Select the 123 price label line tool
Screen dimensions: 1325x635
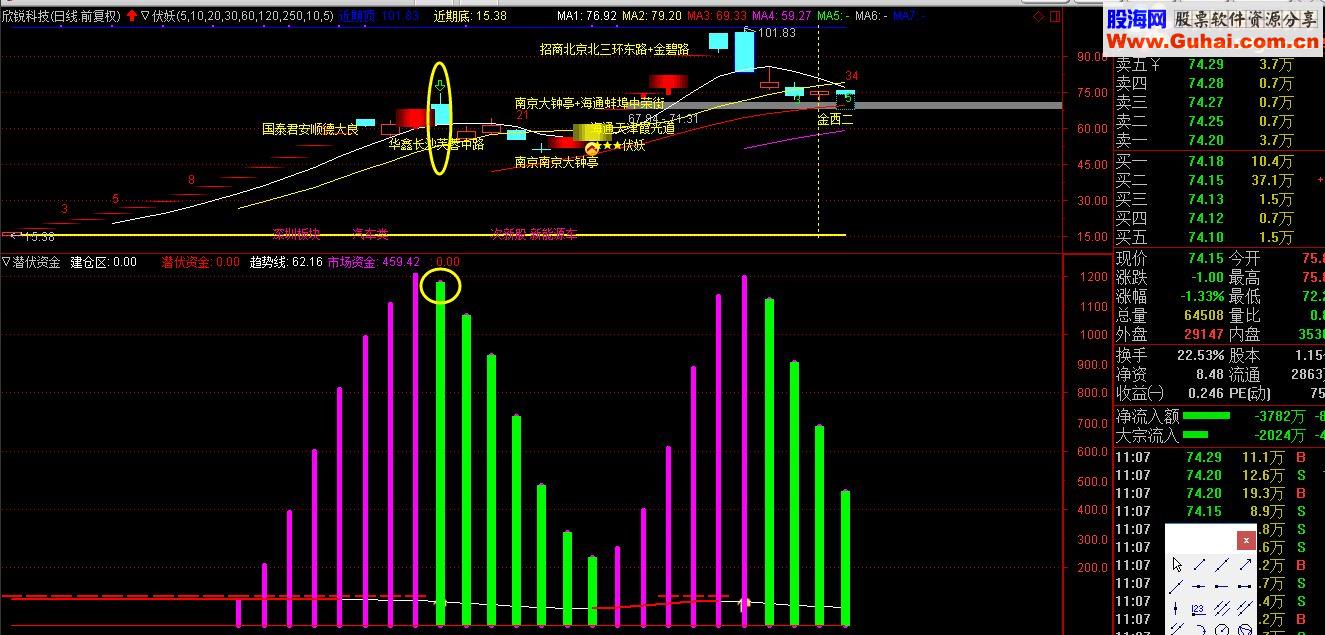[x=1199, y=609]
